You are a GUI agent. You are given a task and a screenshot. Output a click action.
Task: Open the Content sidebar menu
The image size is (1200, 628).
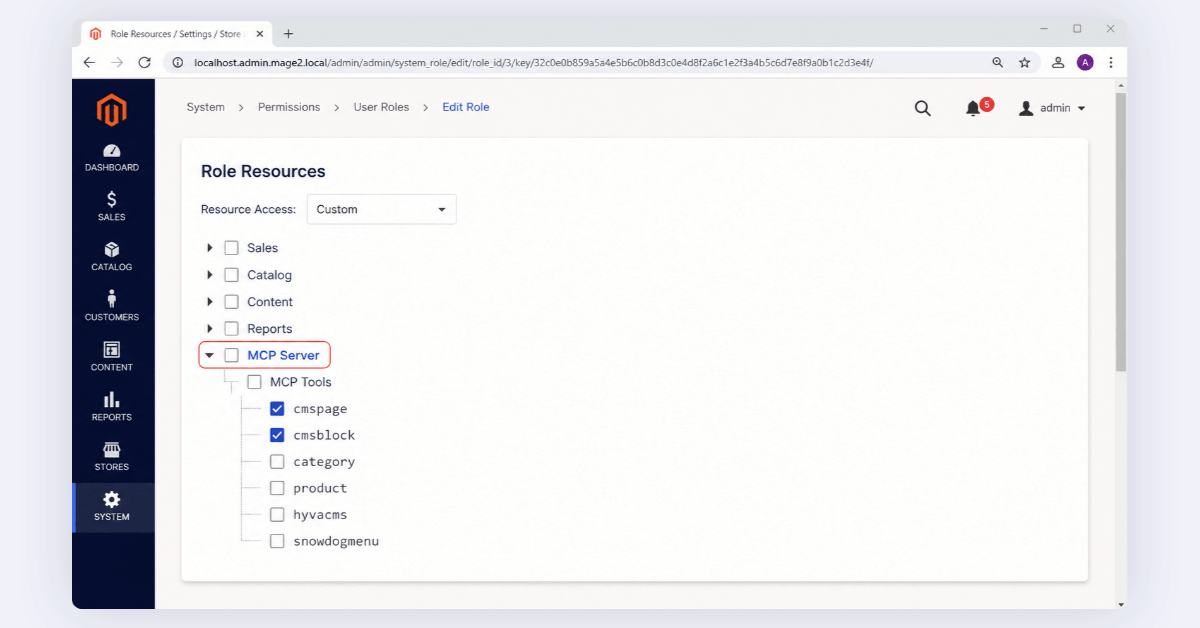[x=112, y=358]
